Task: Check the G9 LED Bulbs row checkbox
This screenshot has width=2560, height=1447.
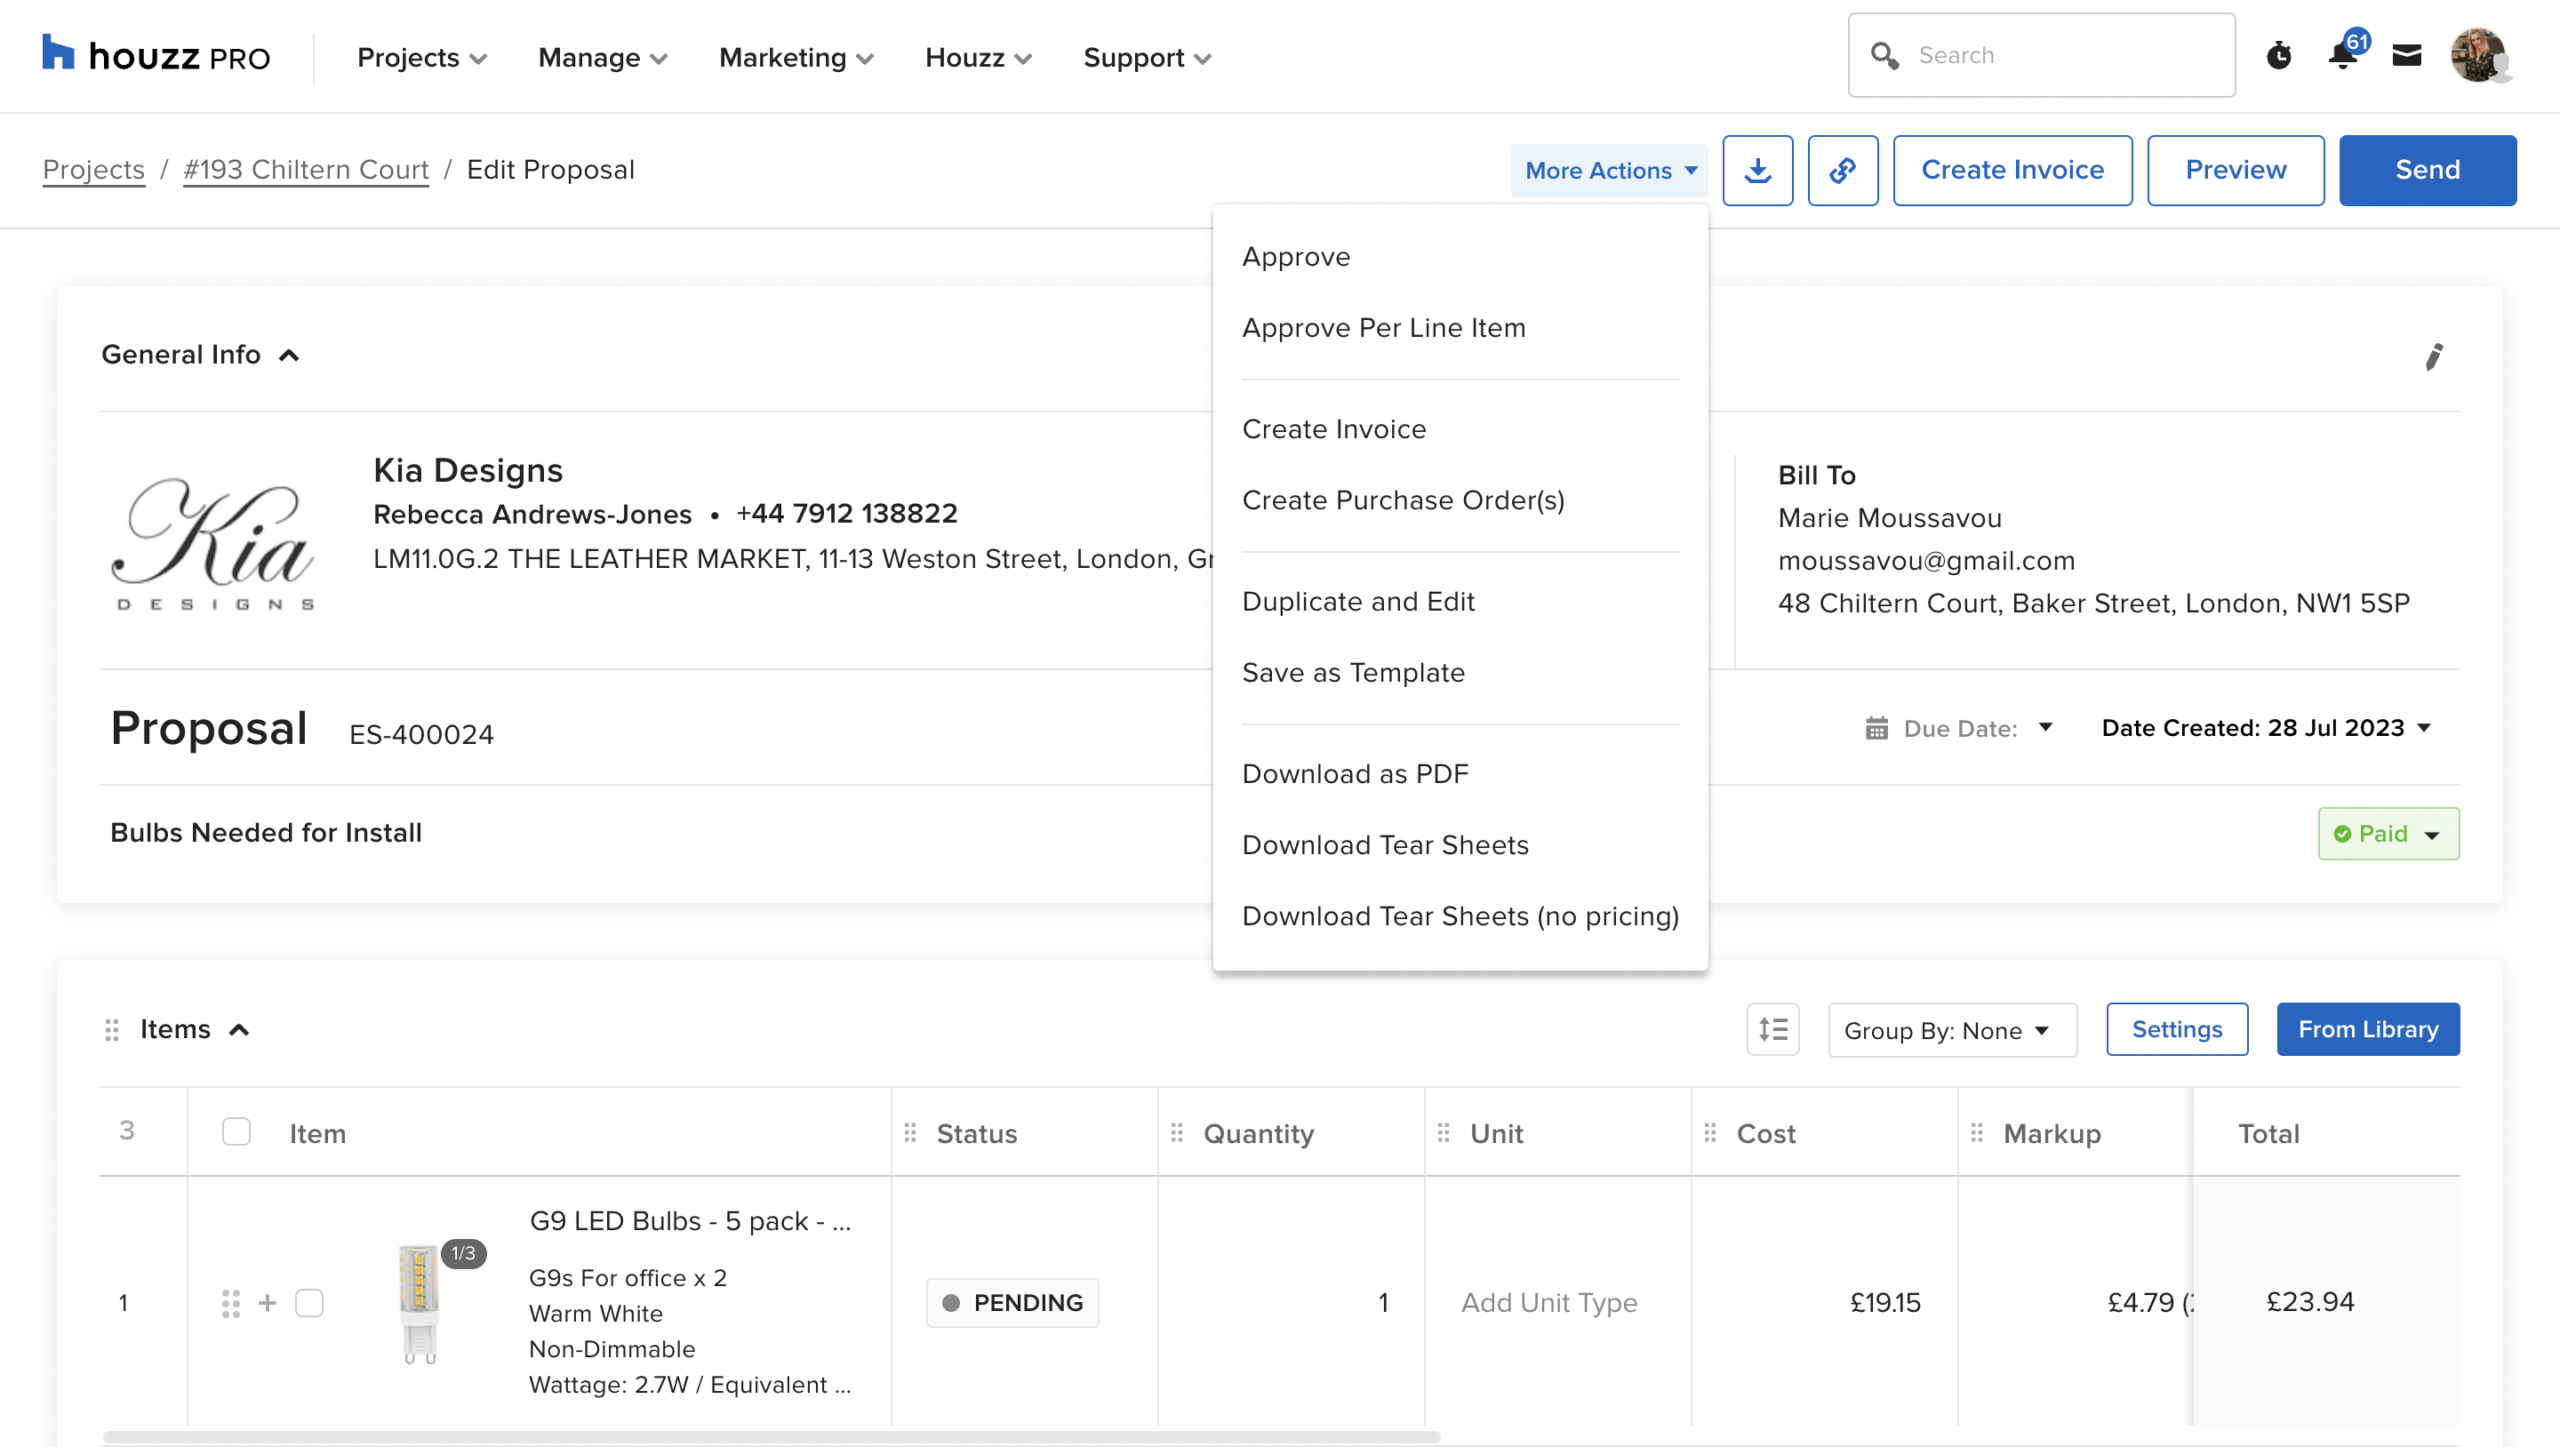Action: point(309,1302)
